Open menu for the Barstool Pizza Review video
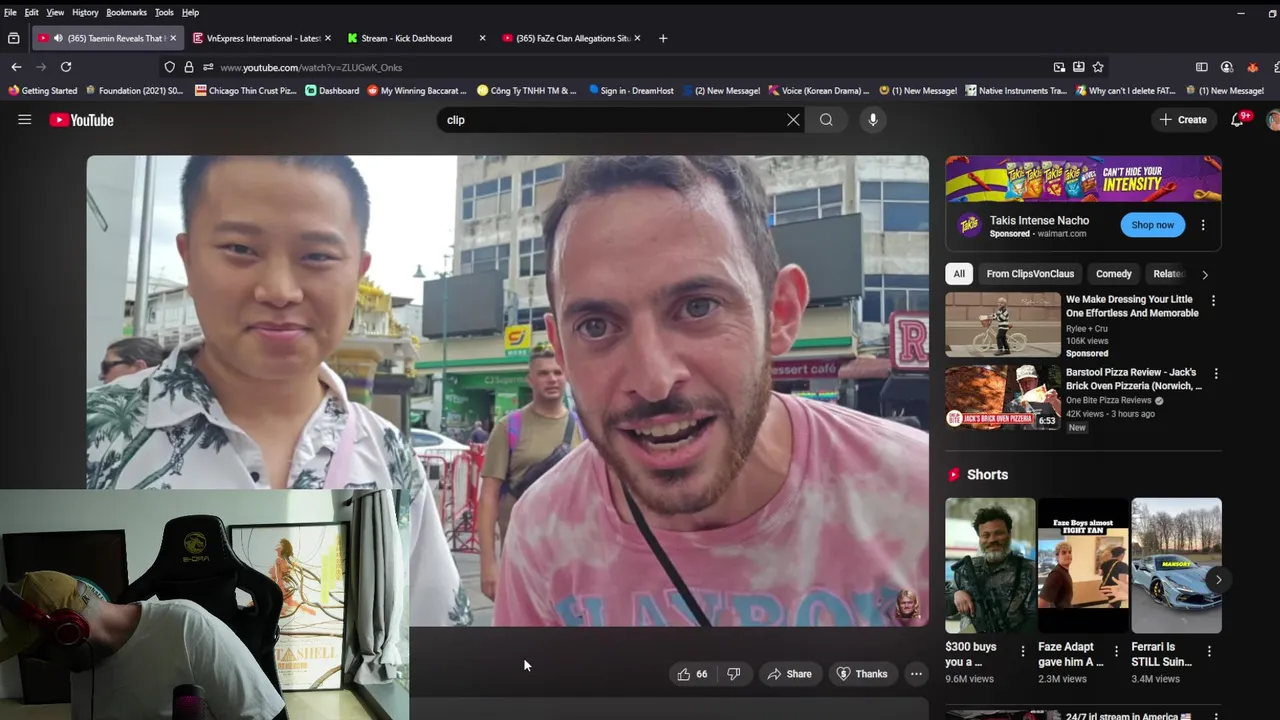1280x720 pixels. coord(1216,373)
